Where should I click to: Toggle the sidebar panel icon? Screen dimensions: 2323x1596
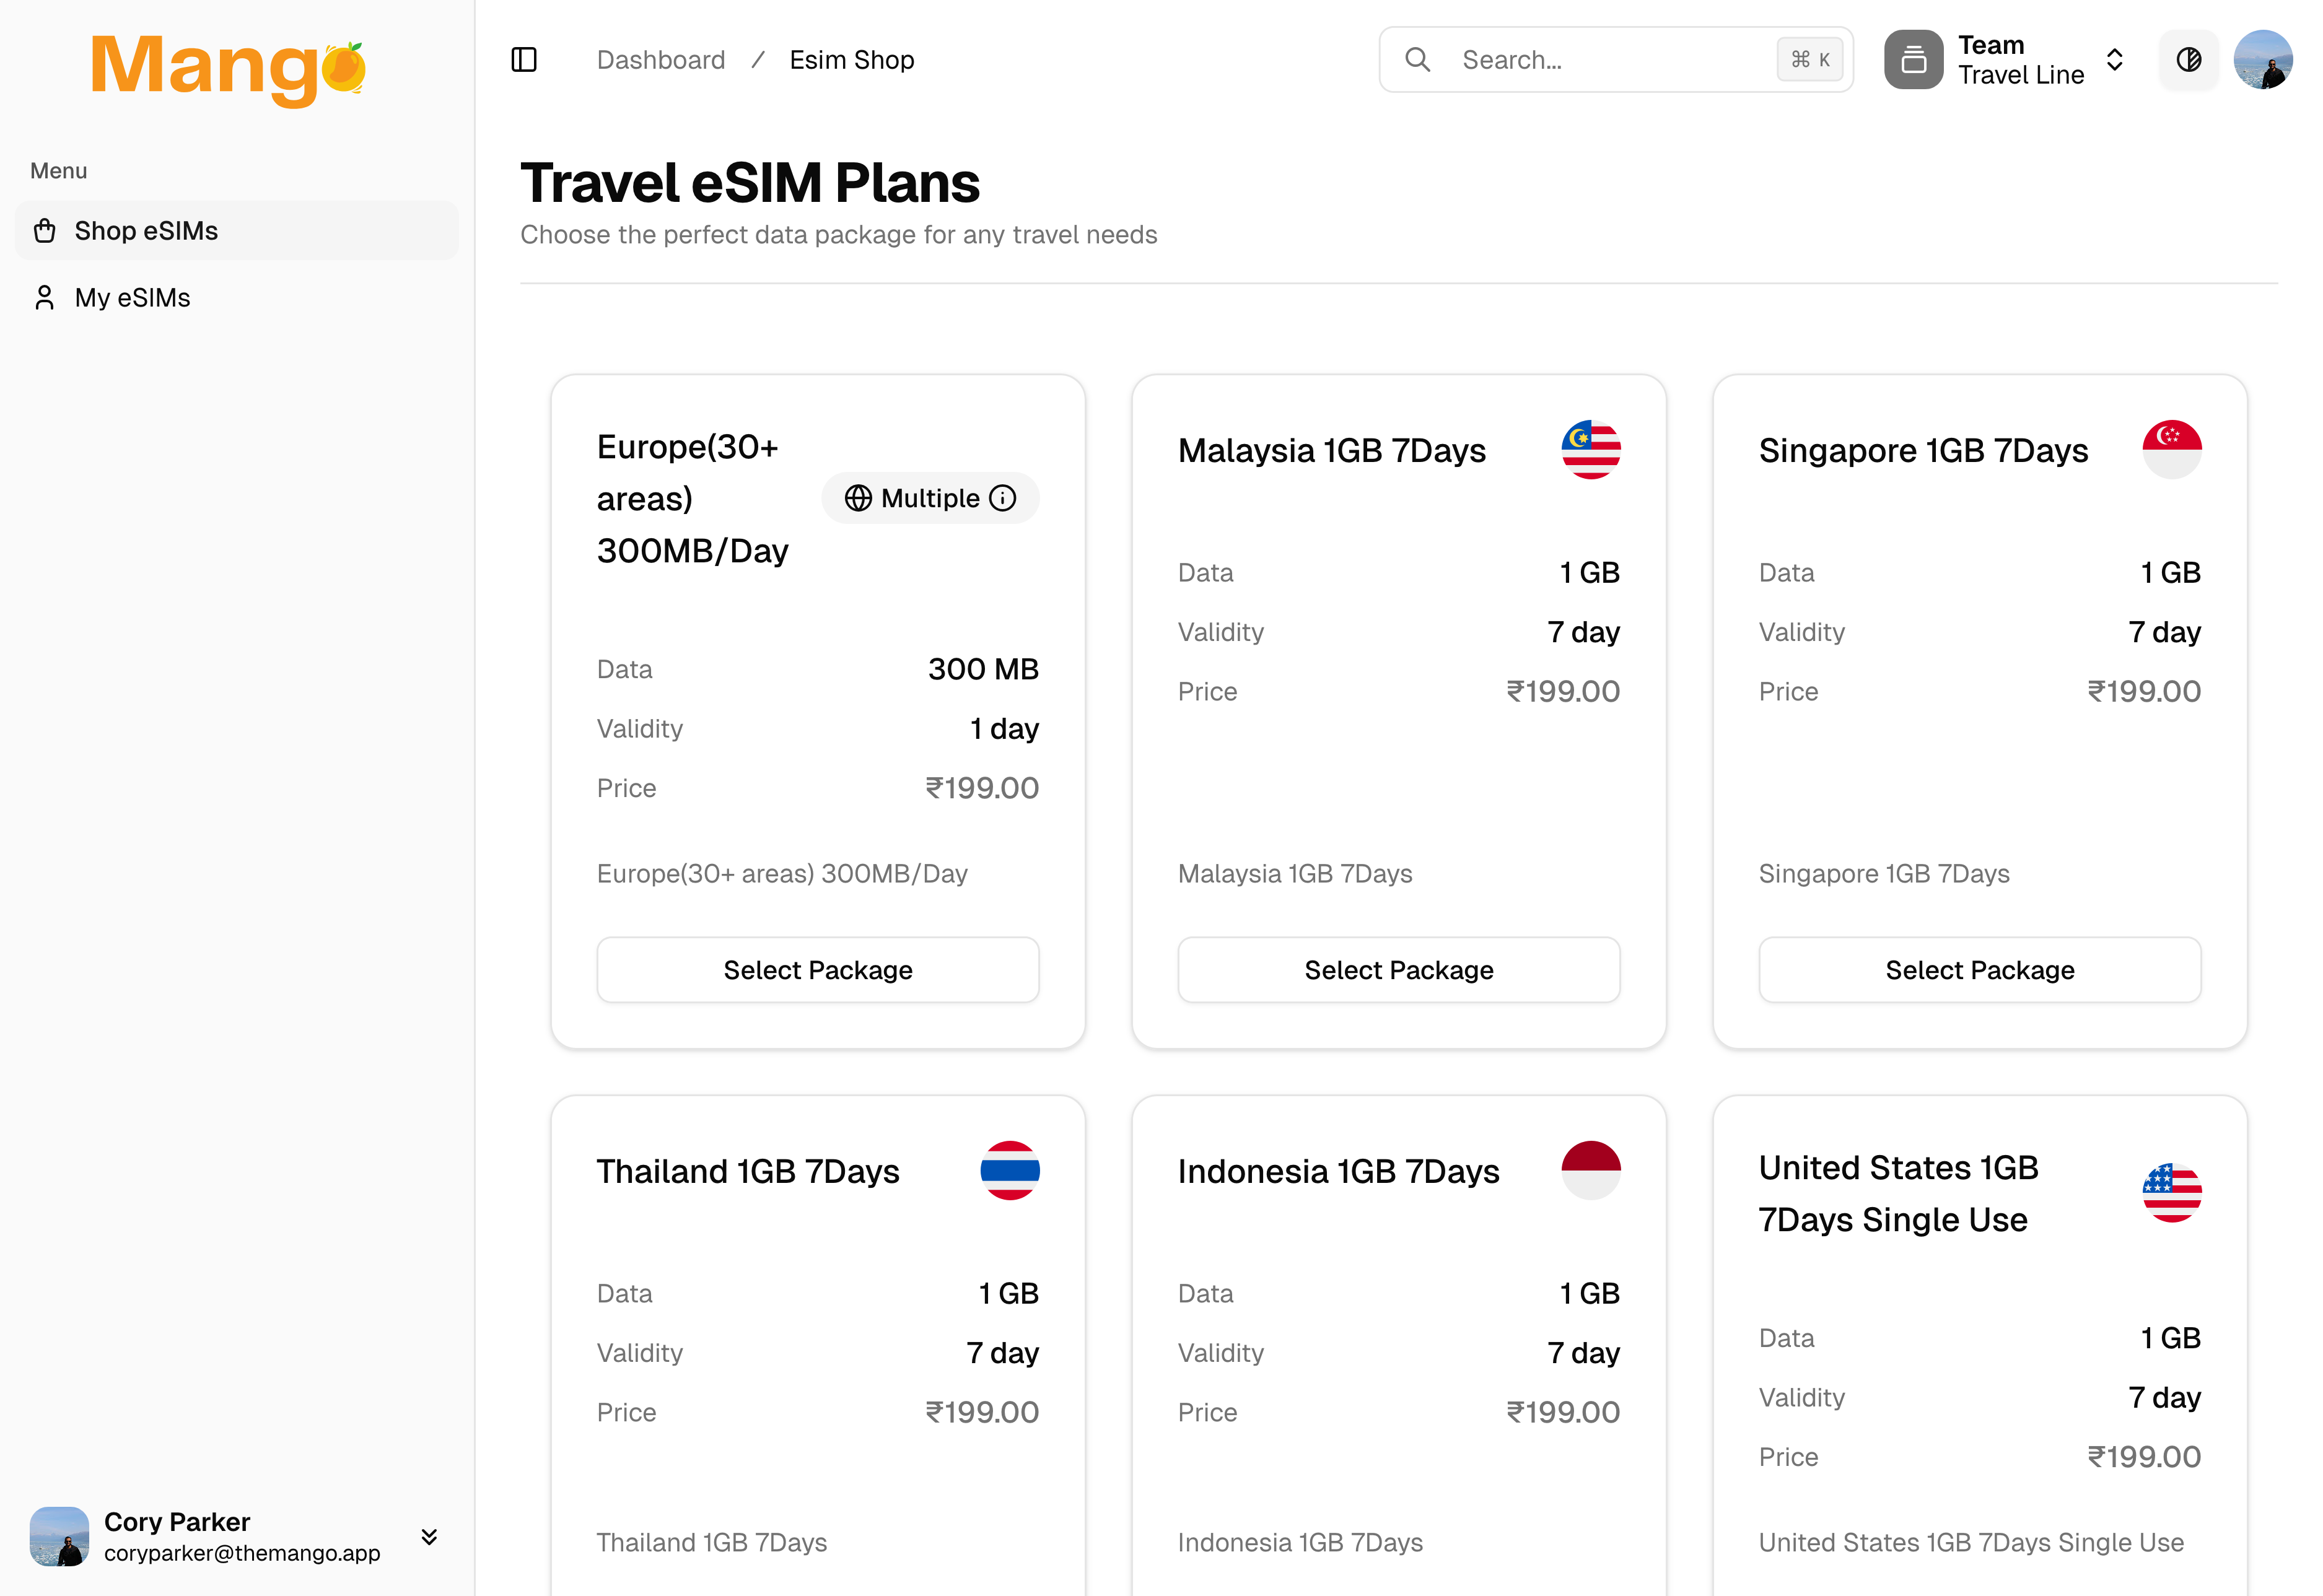[524, 60]
